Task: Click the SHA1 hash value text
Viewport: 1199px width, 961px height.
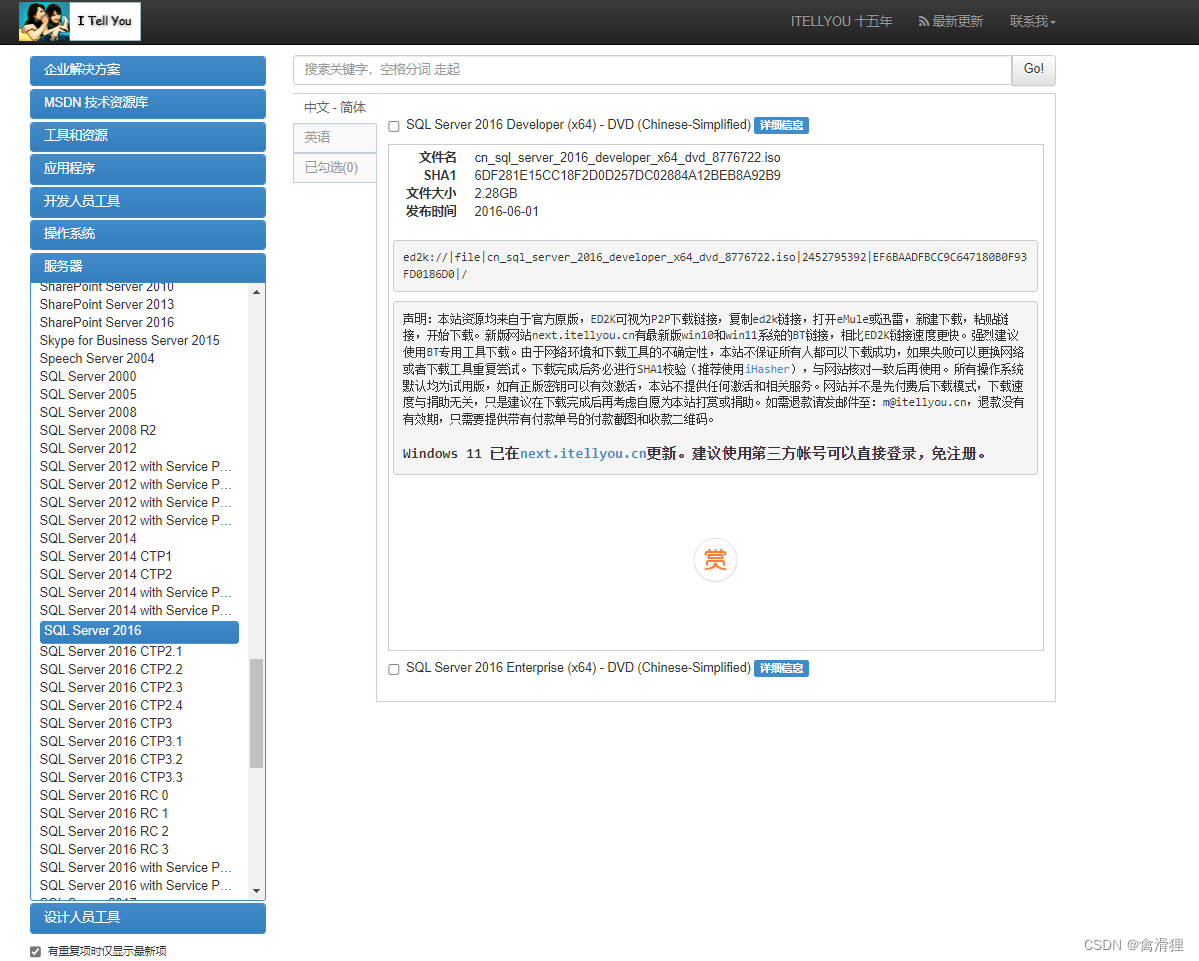Action: pyautogui.click(x=627, y=176)
